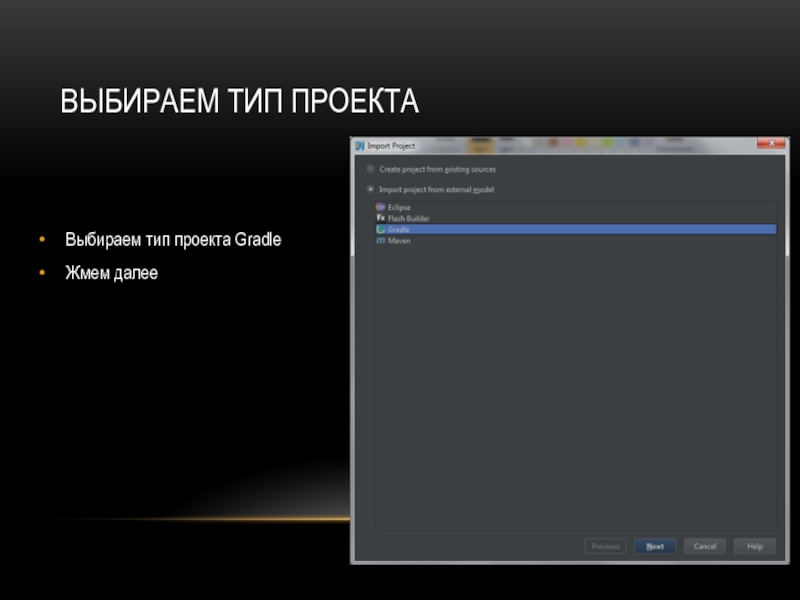Click the Next button
Viewport: 800px width, 600px height.
pyautogui.click(x=655, y=546)
